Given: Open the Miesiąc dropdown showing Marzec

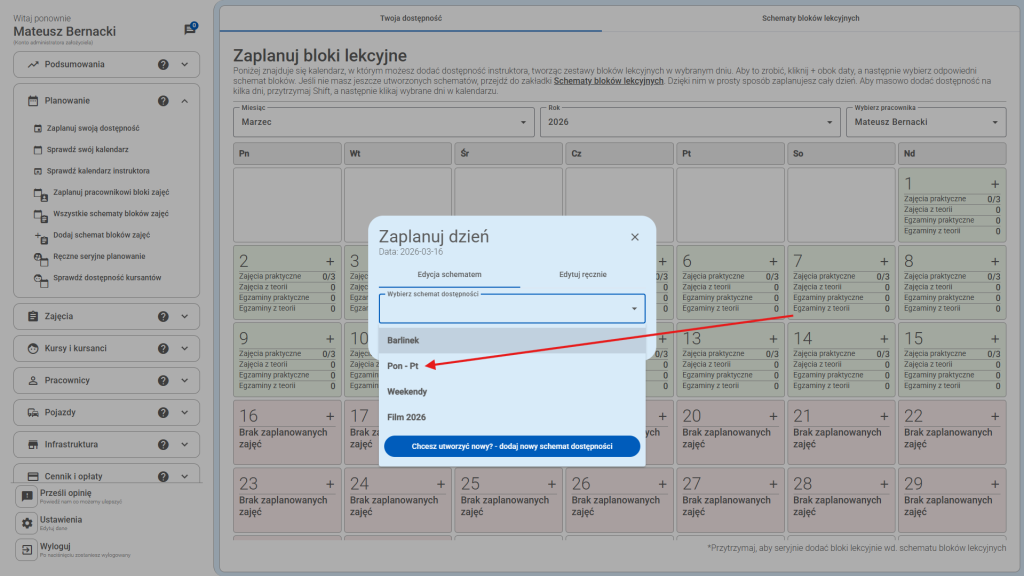Looking at the screenshot, I should 384,122.
